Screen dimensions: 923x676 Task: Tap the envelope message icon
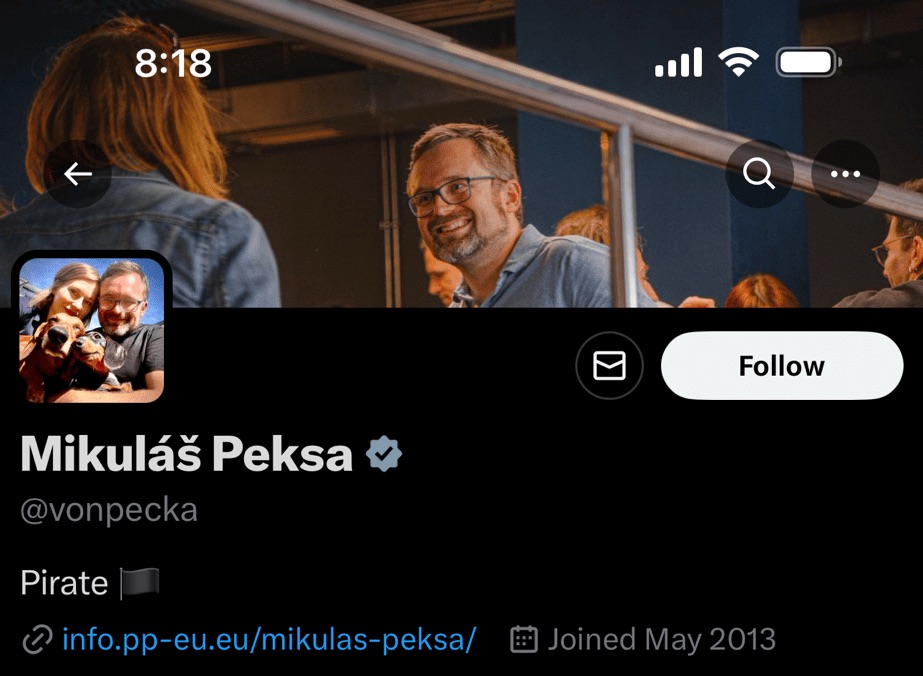pos(609,366)
